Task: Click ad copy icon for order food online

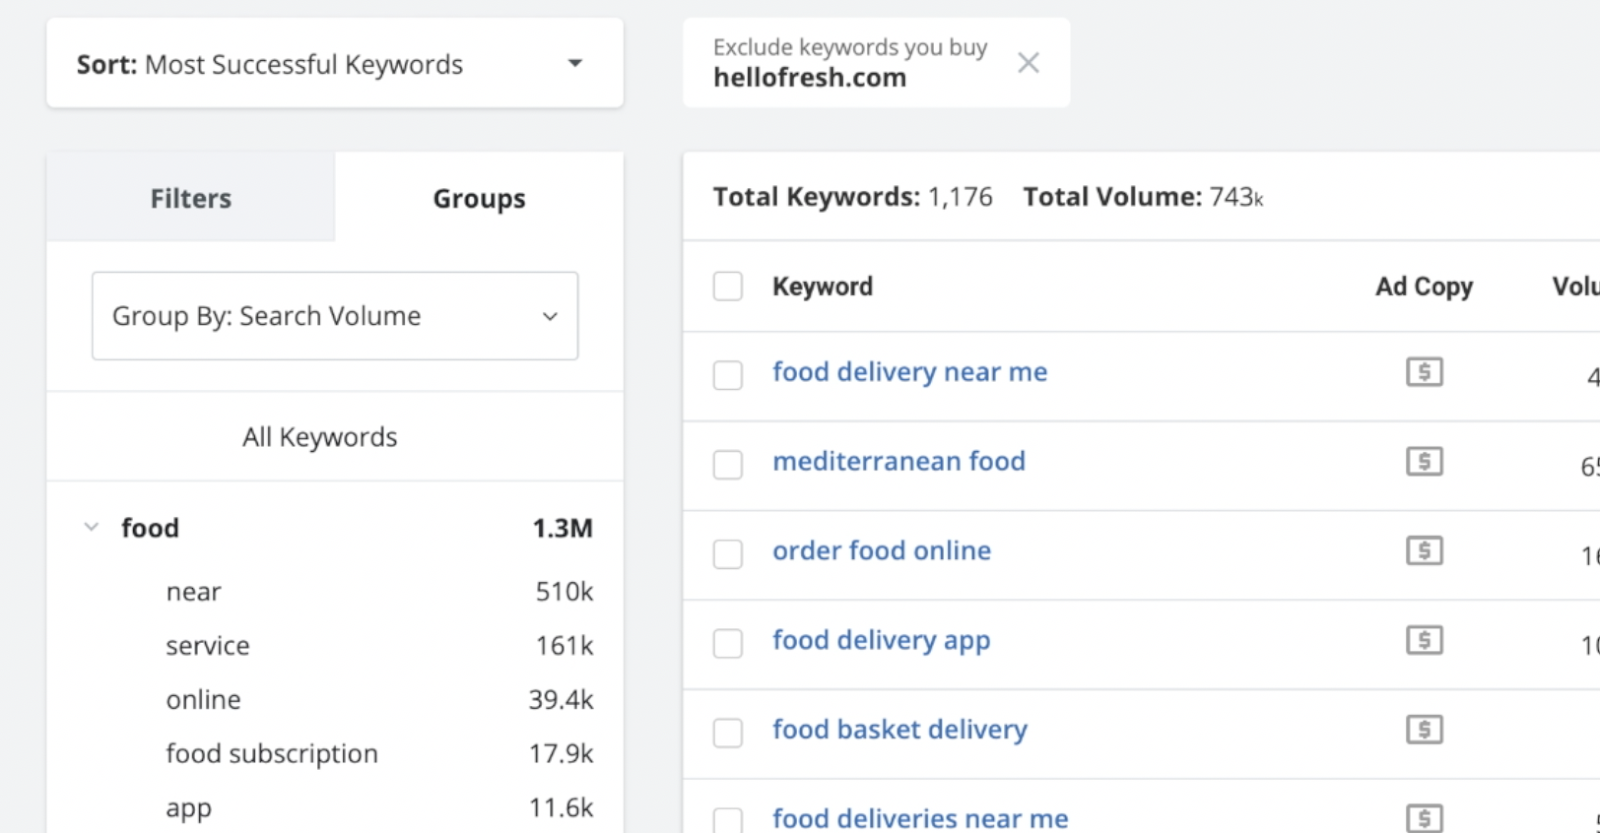Action: click(x=1424, y=551)
